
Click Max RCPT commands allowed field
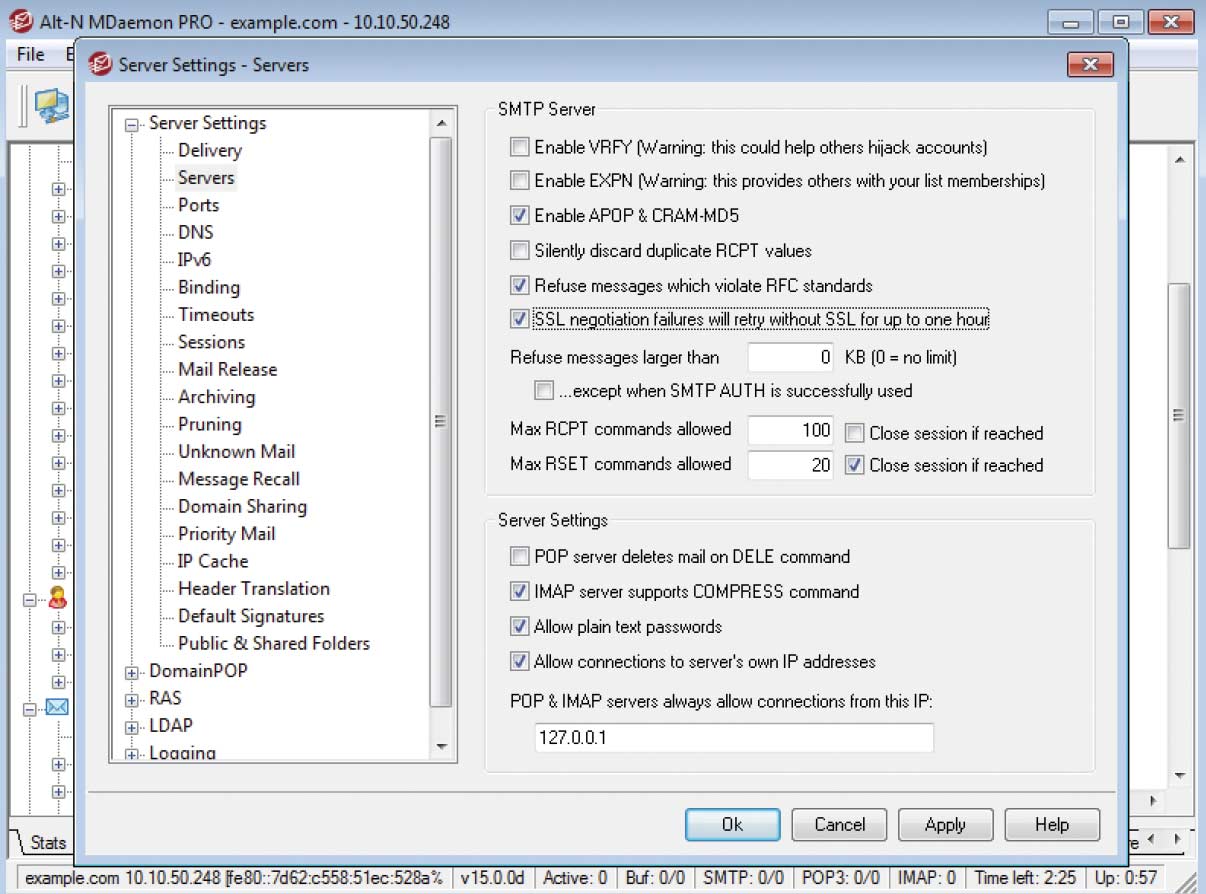791,431
